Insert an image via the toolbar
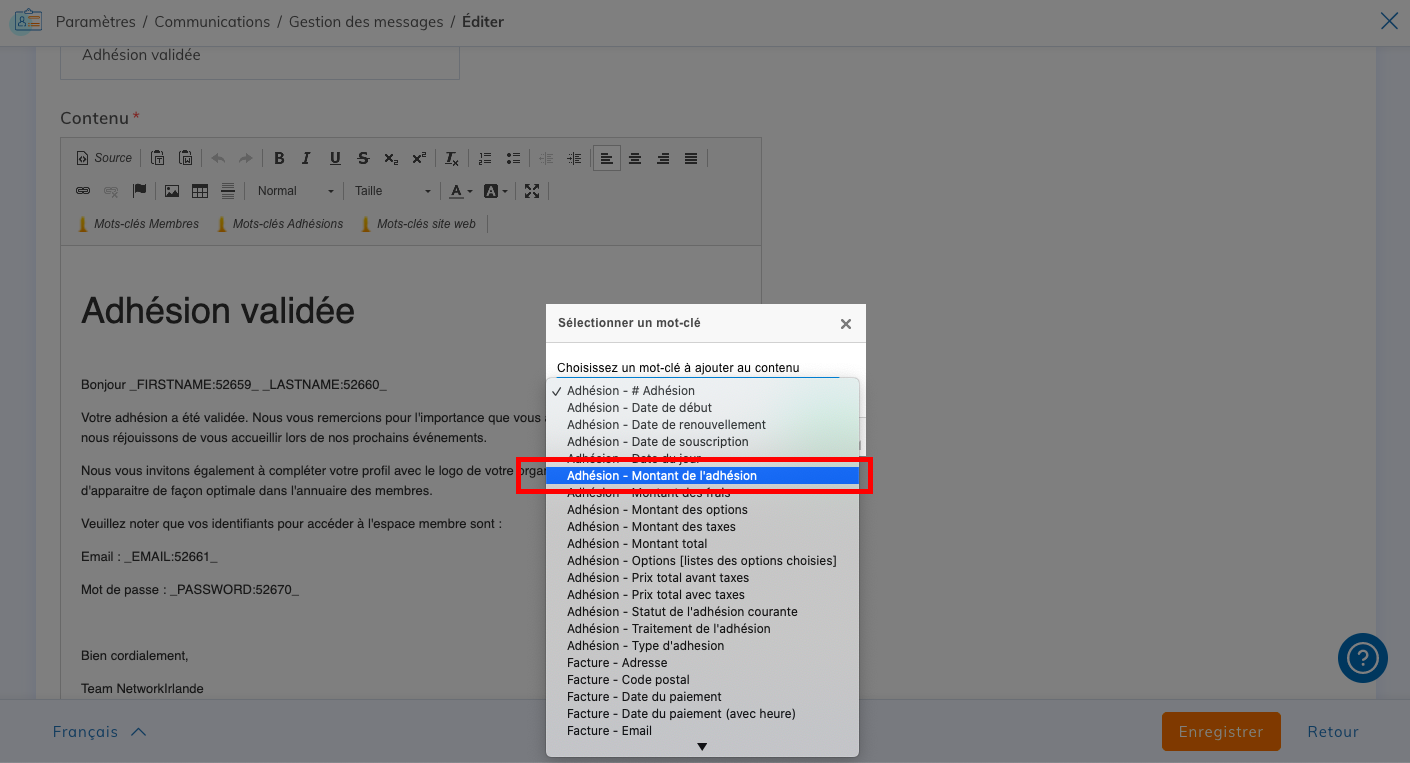 pyautogui.click(x=172, y=191)
